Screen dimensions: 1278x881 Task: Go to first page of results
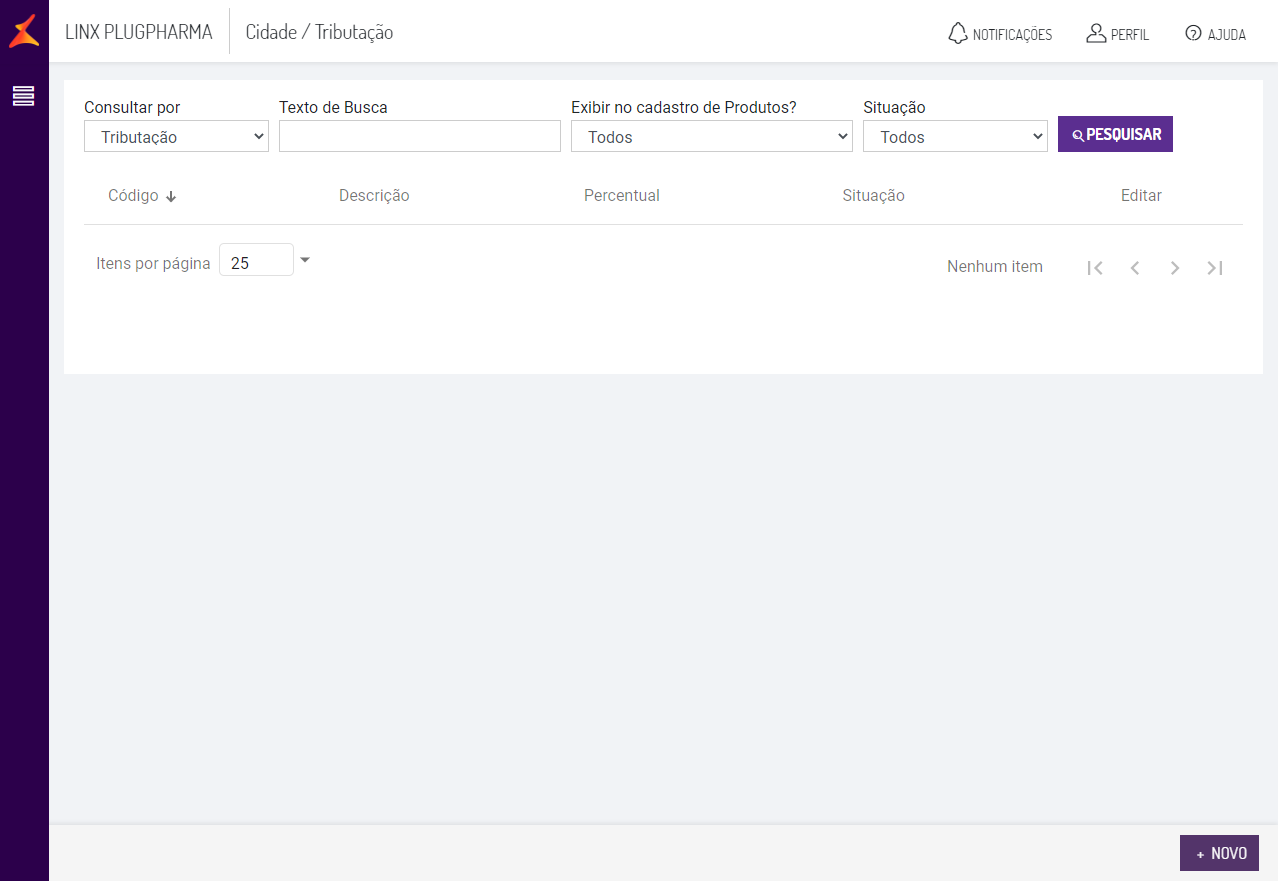click(1095, 268)
